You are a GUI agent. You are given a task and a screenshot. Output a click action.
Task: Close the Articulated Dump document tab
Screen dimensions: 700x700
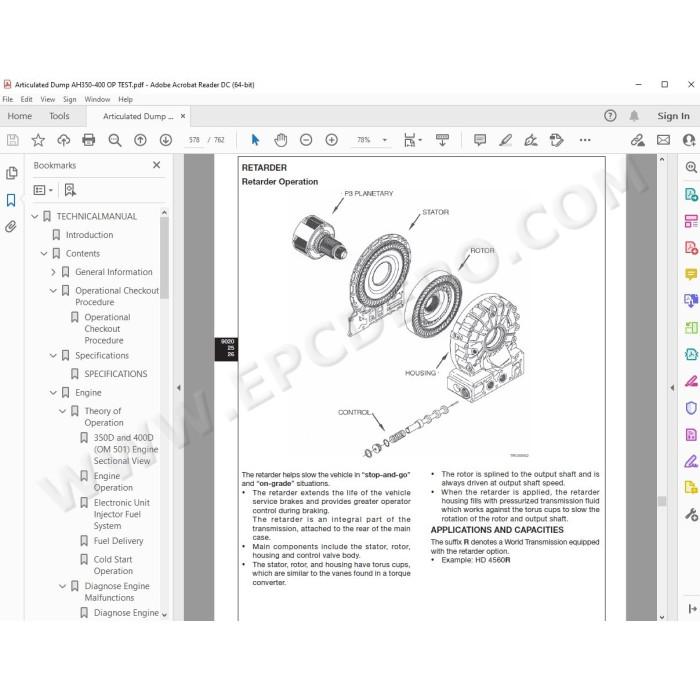click(x=183, y=116)
